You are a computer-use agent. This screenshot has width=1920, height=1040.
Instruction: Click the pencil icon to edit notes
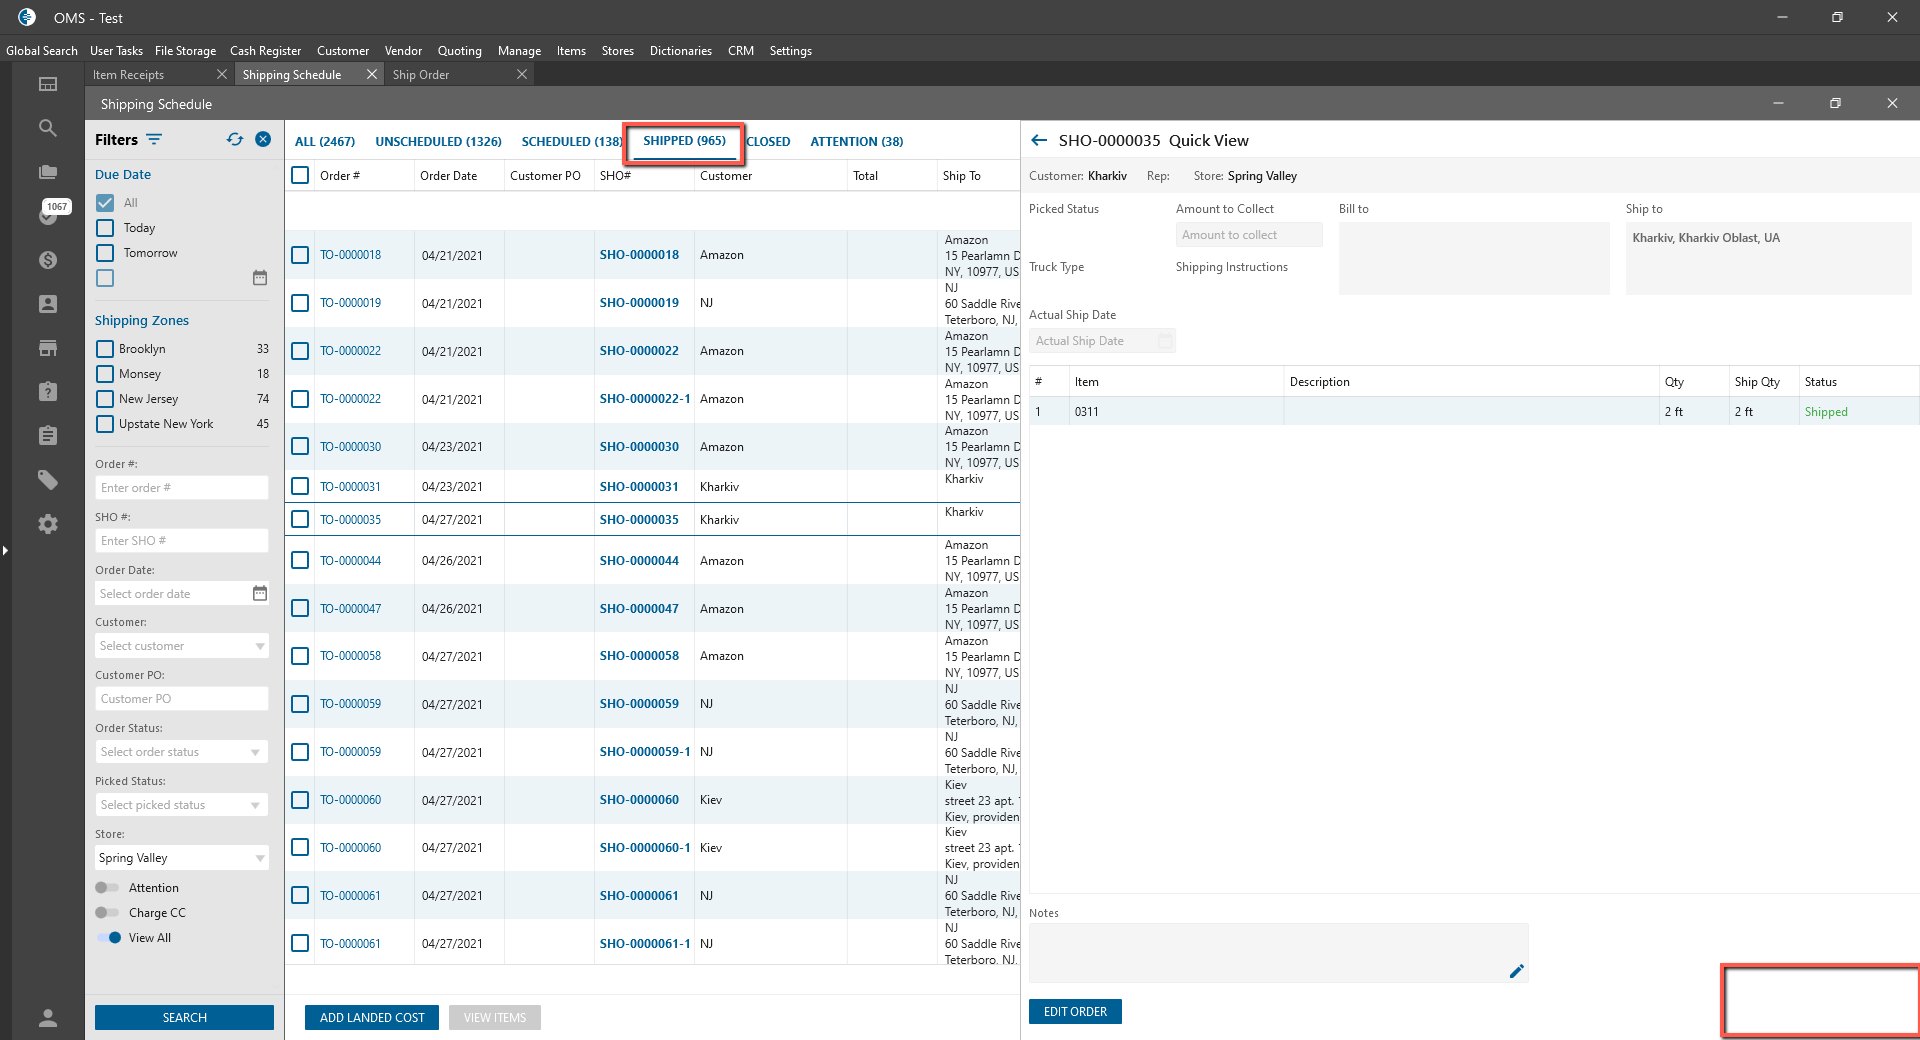click(x=1516, y=971)
